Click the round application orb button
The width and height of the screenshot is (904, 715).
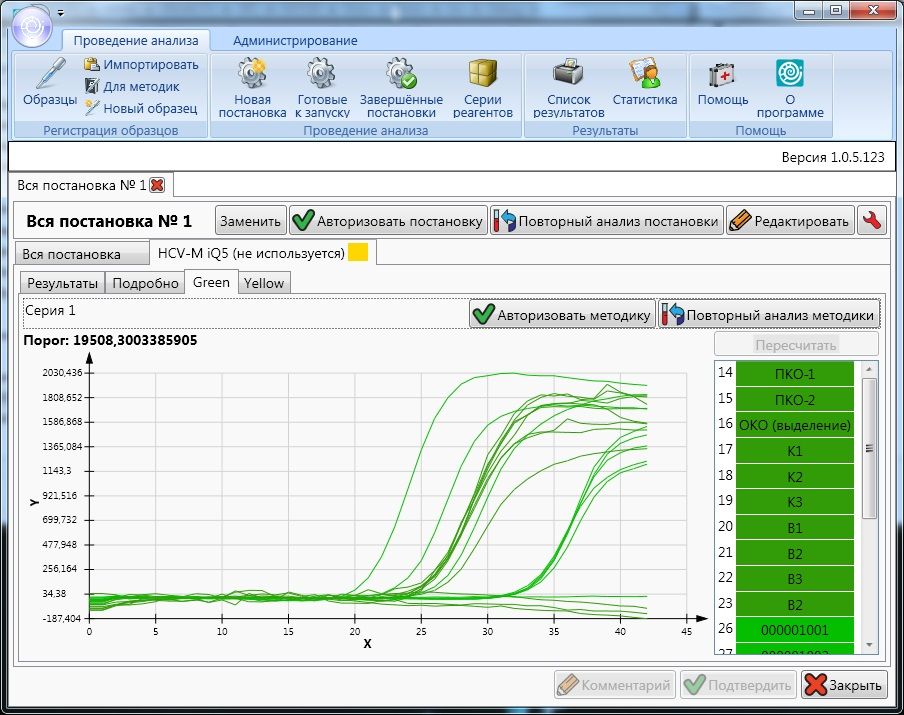[x=32, y=26]
